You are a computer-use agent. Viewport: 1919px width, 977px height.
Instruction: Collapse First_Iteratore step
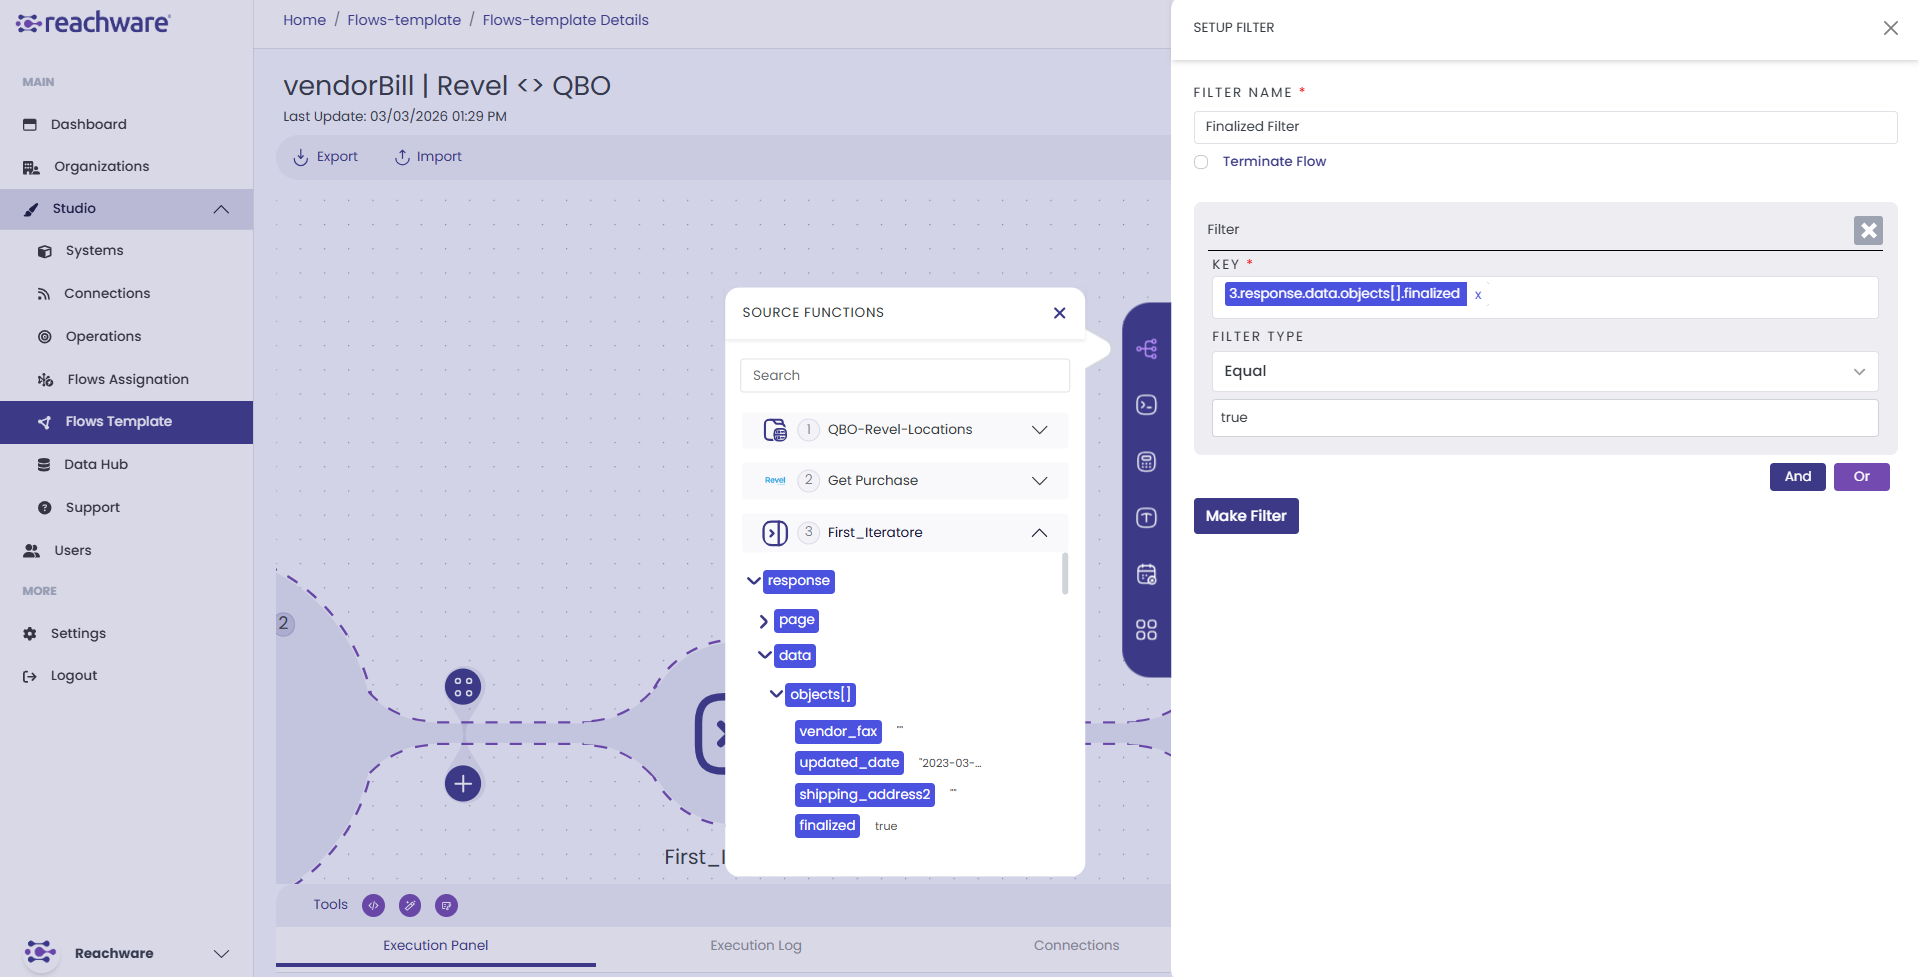(x=1039, y=533)
